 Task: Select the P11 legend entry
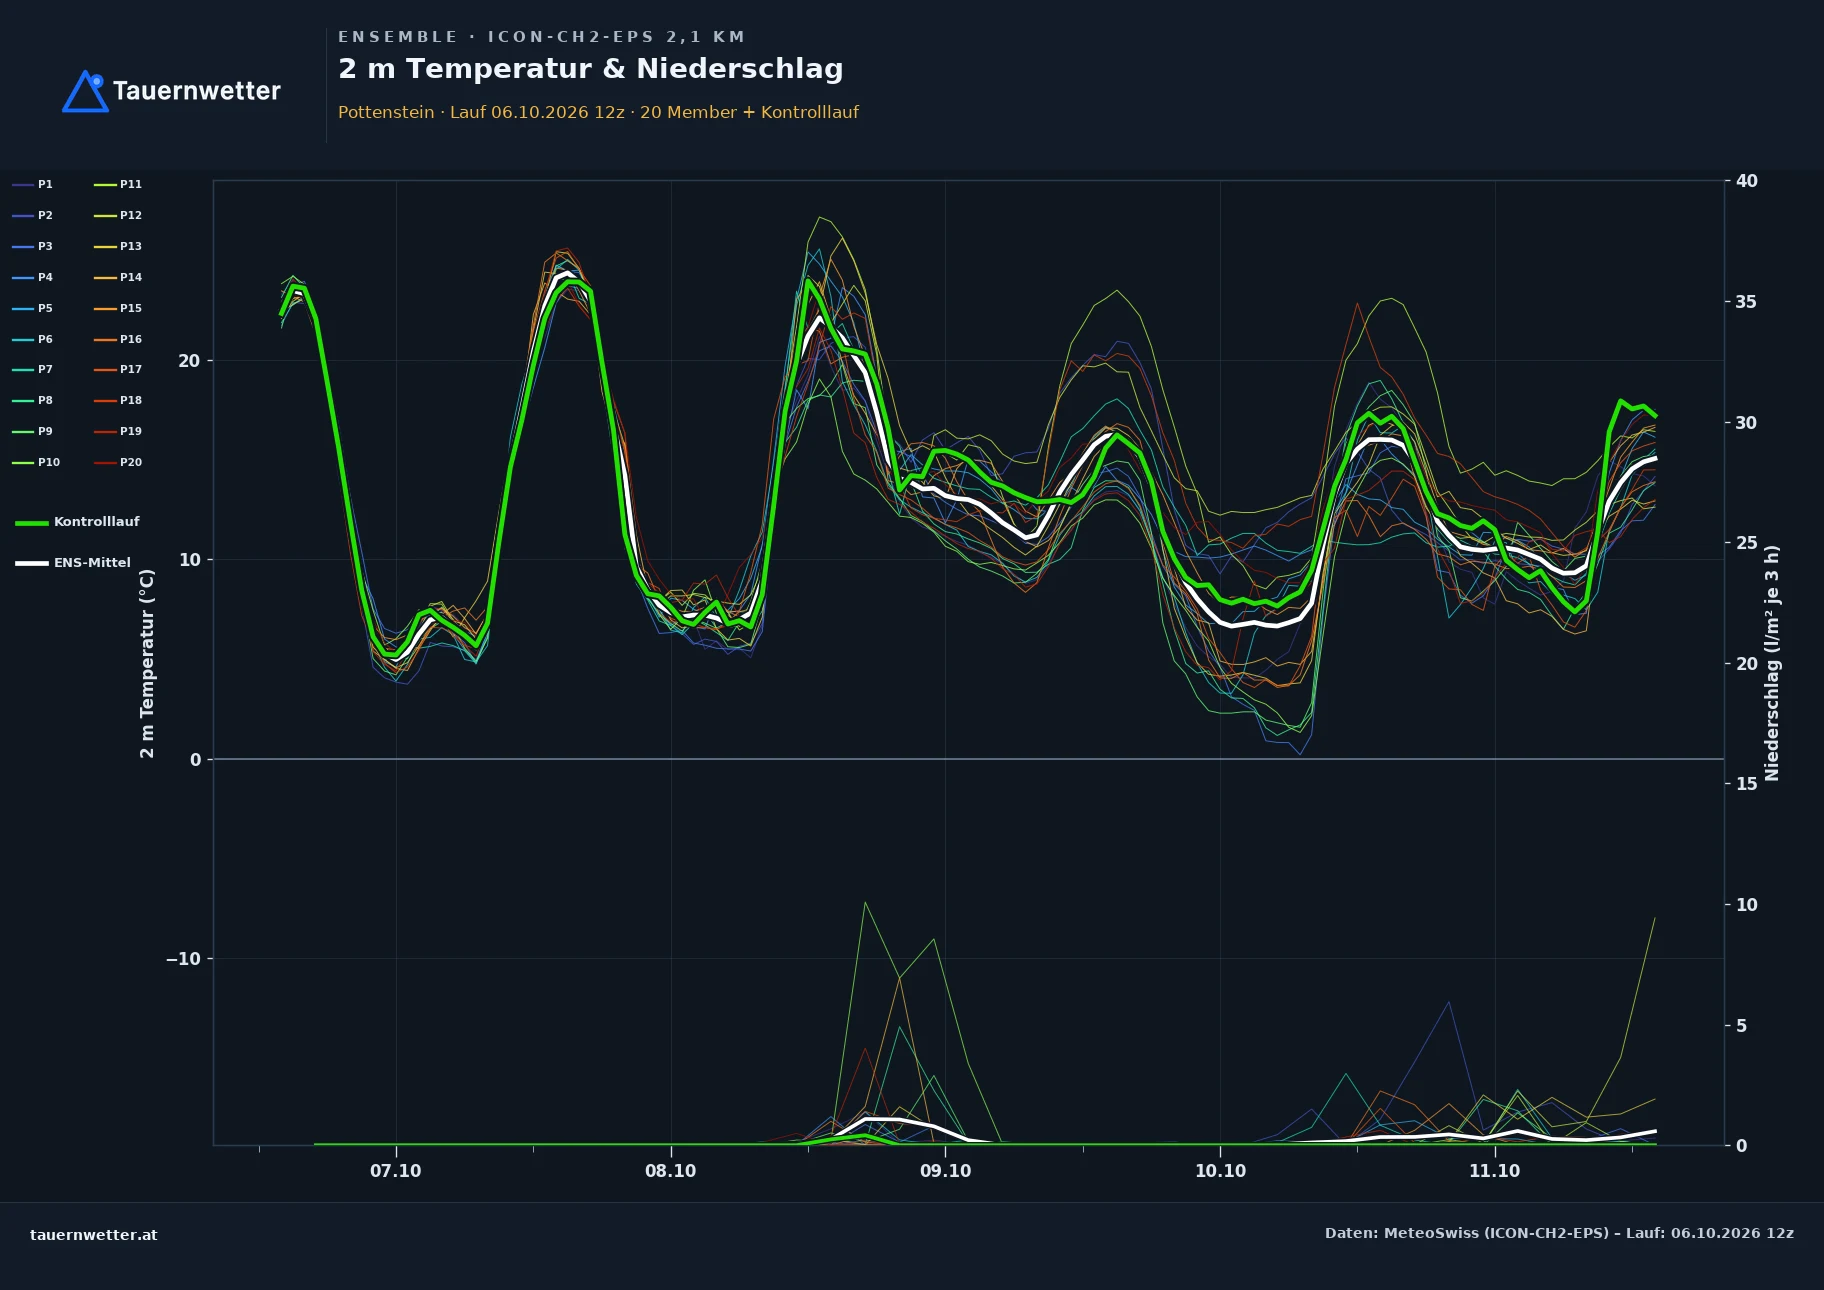[118, 184]
